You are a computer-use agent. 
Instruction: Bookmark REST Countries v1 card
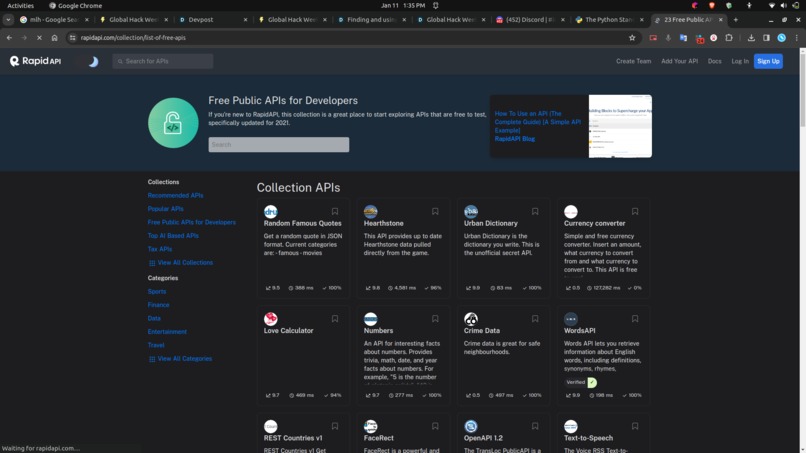pyautogui.click(x=335, y=426)
